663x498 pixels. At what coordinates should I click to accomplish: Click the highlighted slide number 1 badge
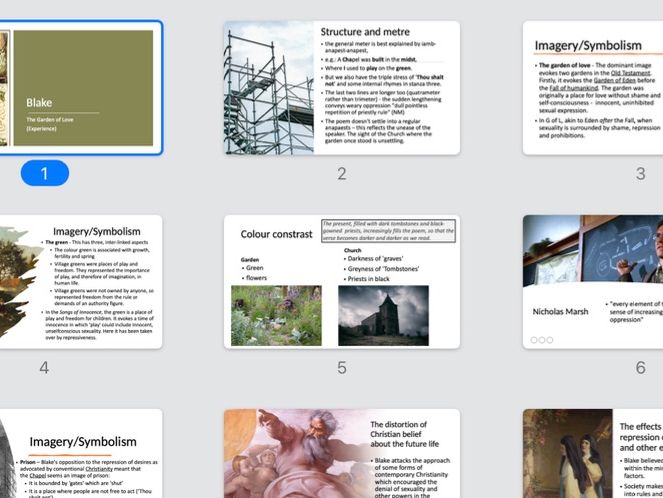pyautogui.click(x=45, y=173)
